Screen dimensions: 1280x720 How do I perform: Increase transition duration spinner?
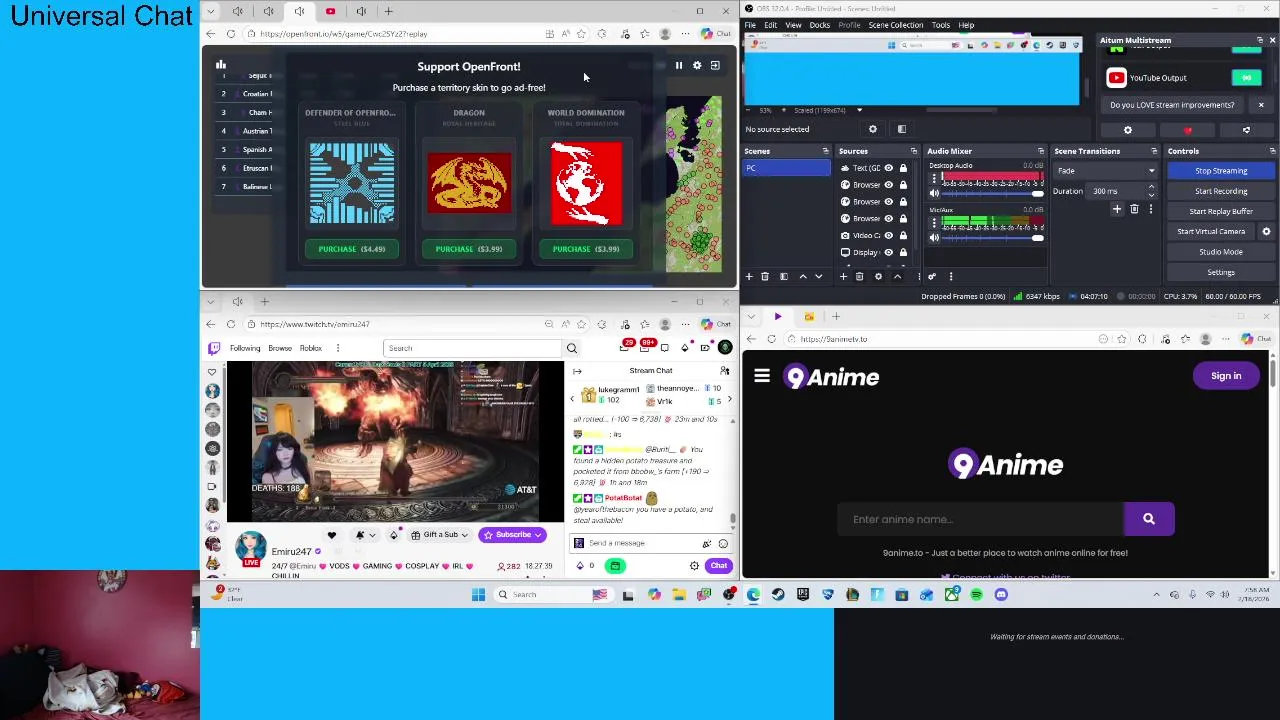point(1152,188)
